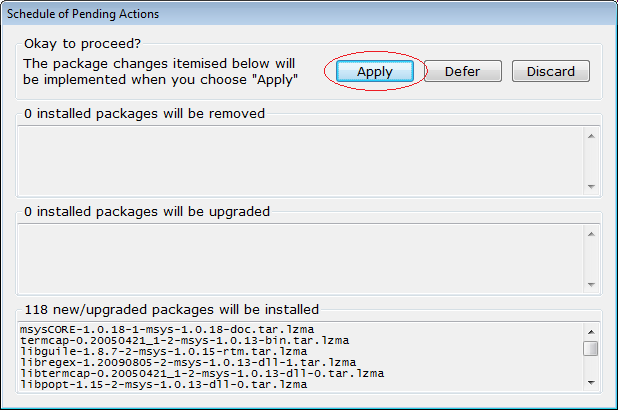The width and height of the screenshot is (618, 410).
Task: Click inside the empty removed packages box
Action: pos(301,161)
